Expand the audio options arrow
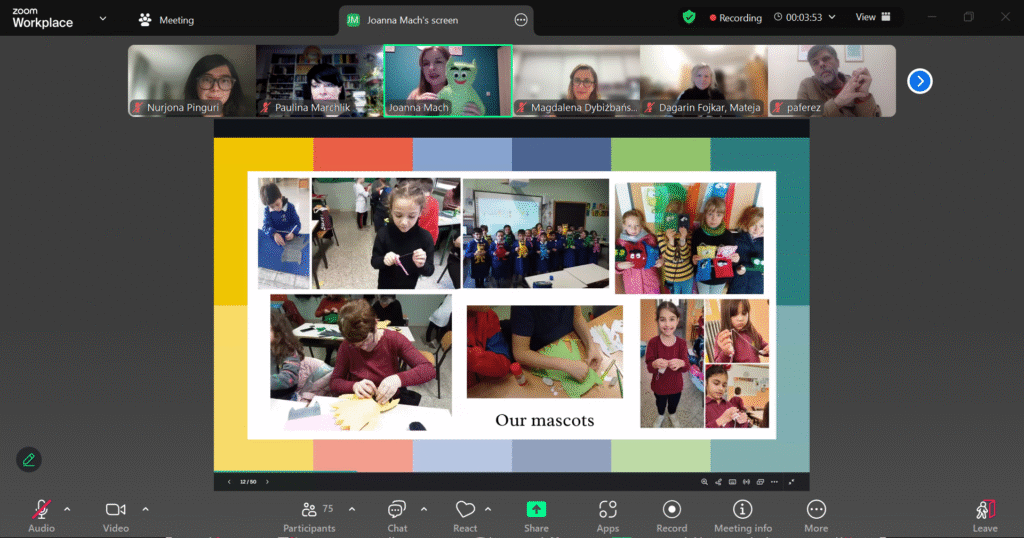Viewport: 1024px width, 538px height. pyautogui.click(x=67, y=509)
